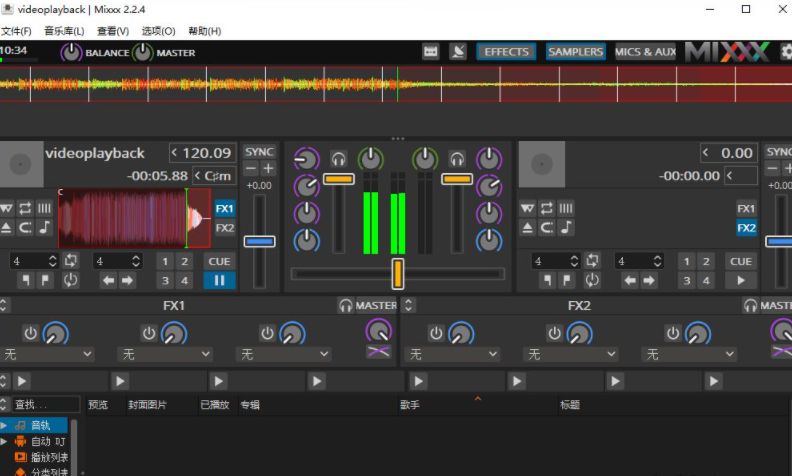
Task: Enable keylock music note on right deck
Action: point(566,228)
